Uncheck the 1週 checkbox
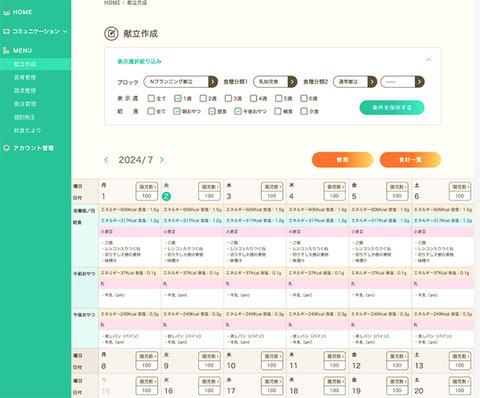 [x=178, y=98]
